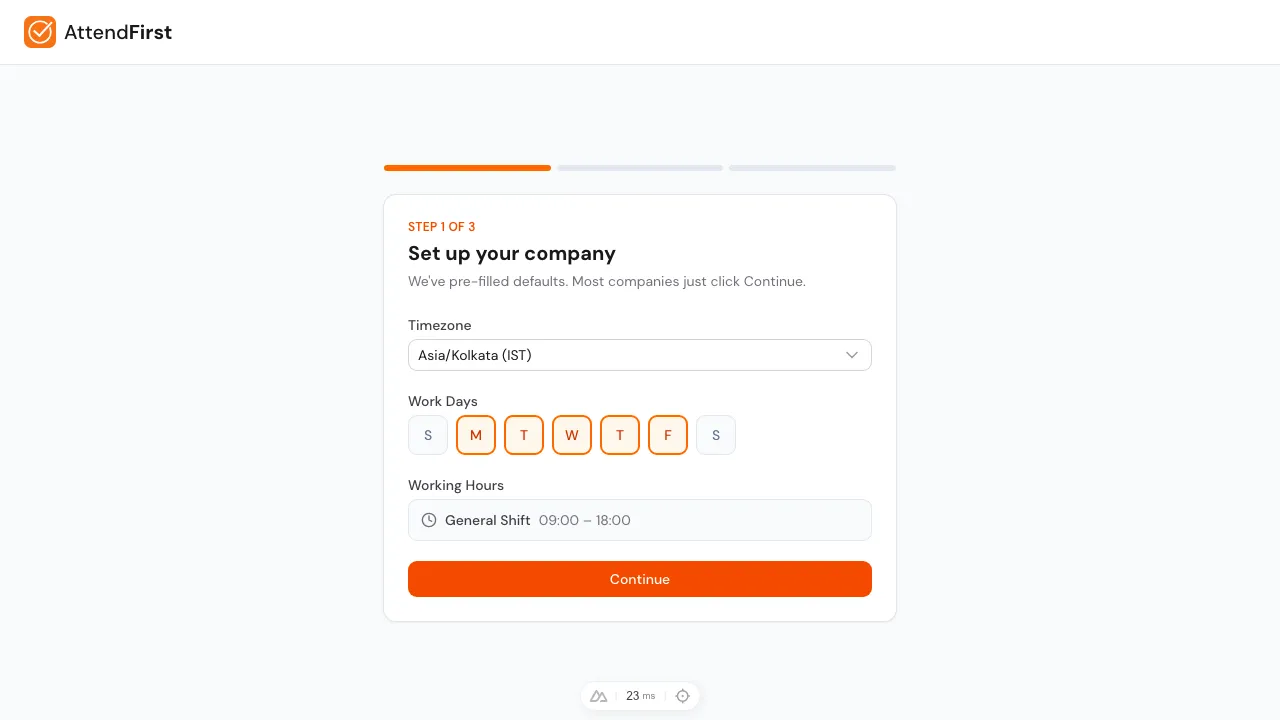Click the orange step one progress segment
1280x720 pixels.
(467, 168)
